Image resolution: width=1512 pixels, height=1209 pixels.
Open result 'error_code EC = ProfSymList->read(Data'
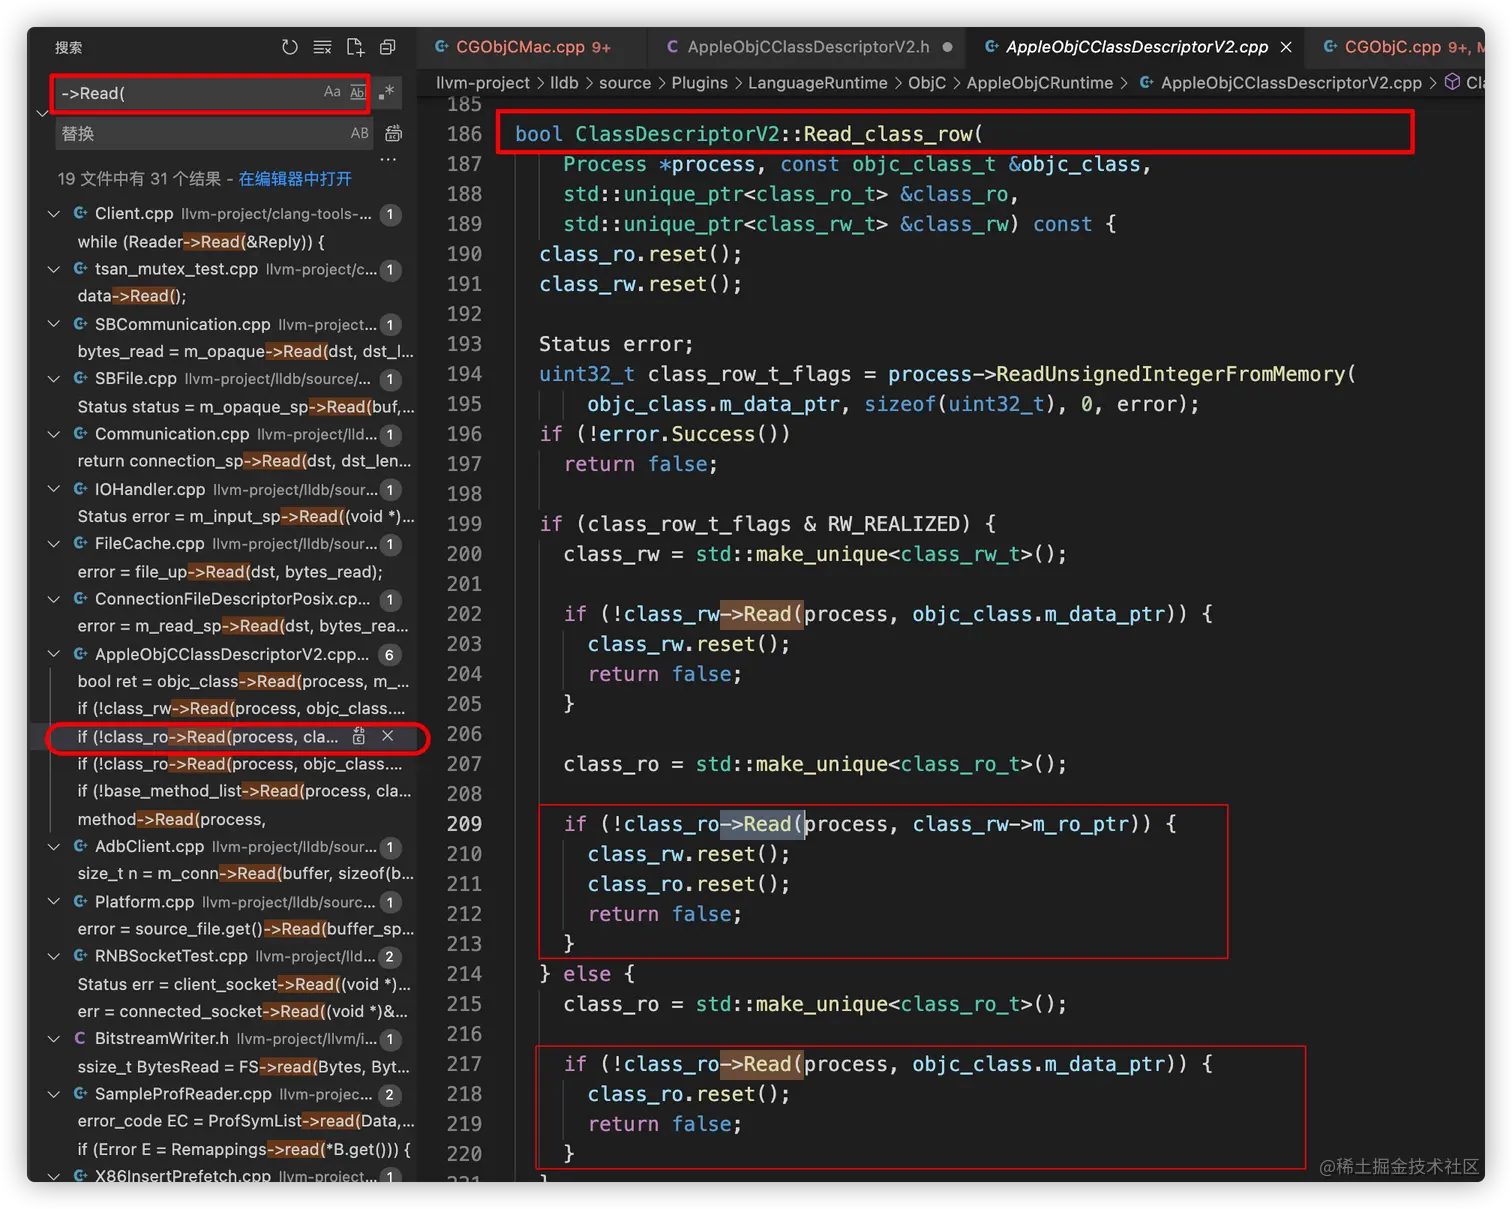(246, 1121)
